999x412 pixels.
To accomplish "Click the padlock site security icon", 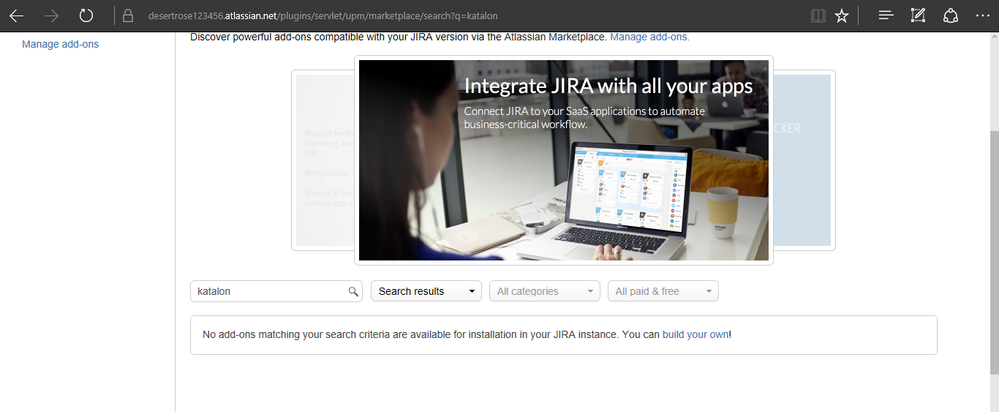I will (128, 16).
